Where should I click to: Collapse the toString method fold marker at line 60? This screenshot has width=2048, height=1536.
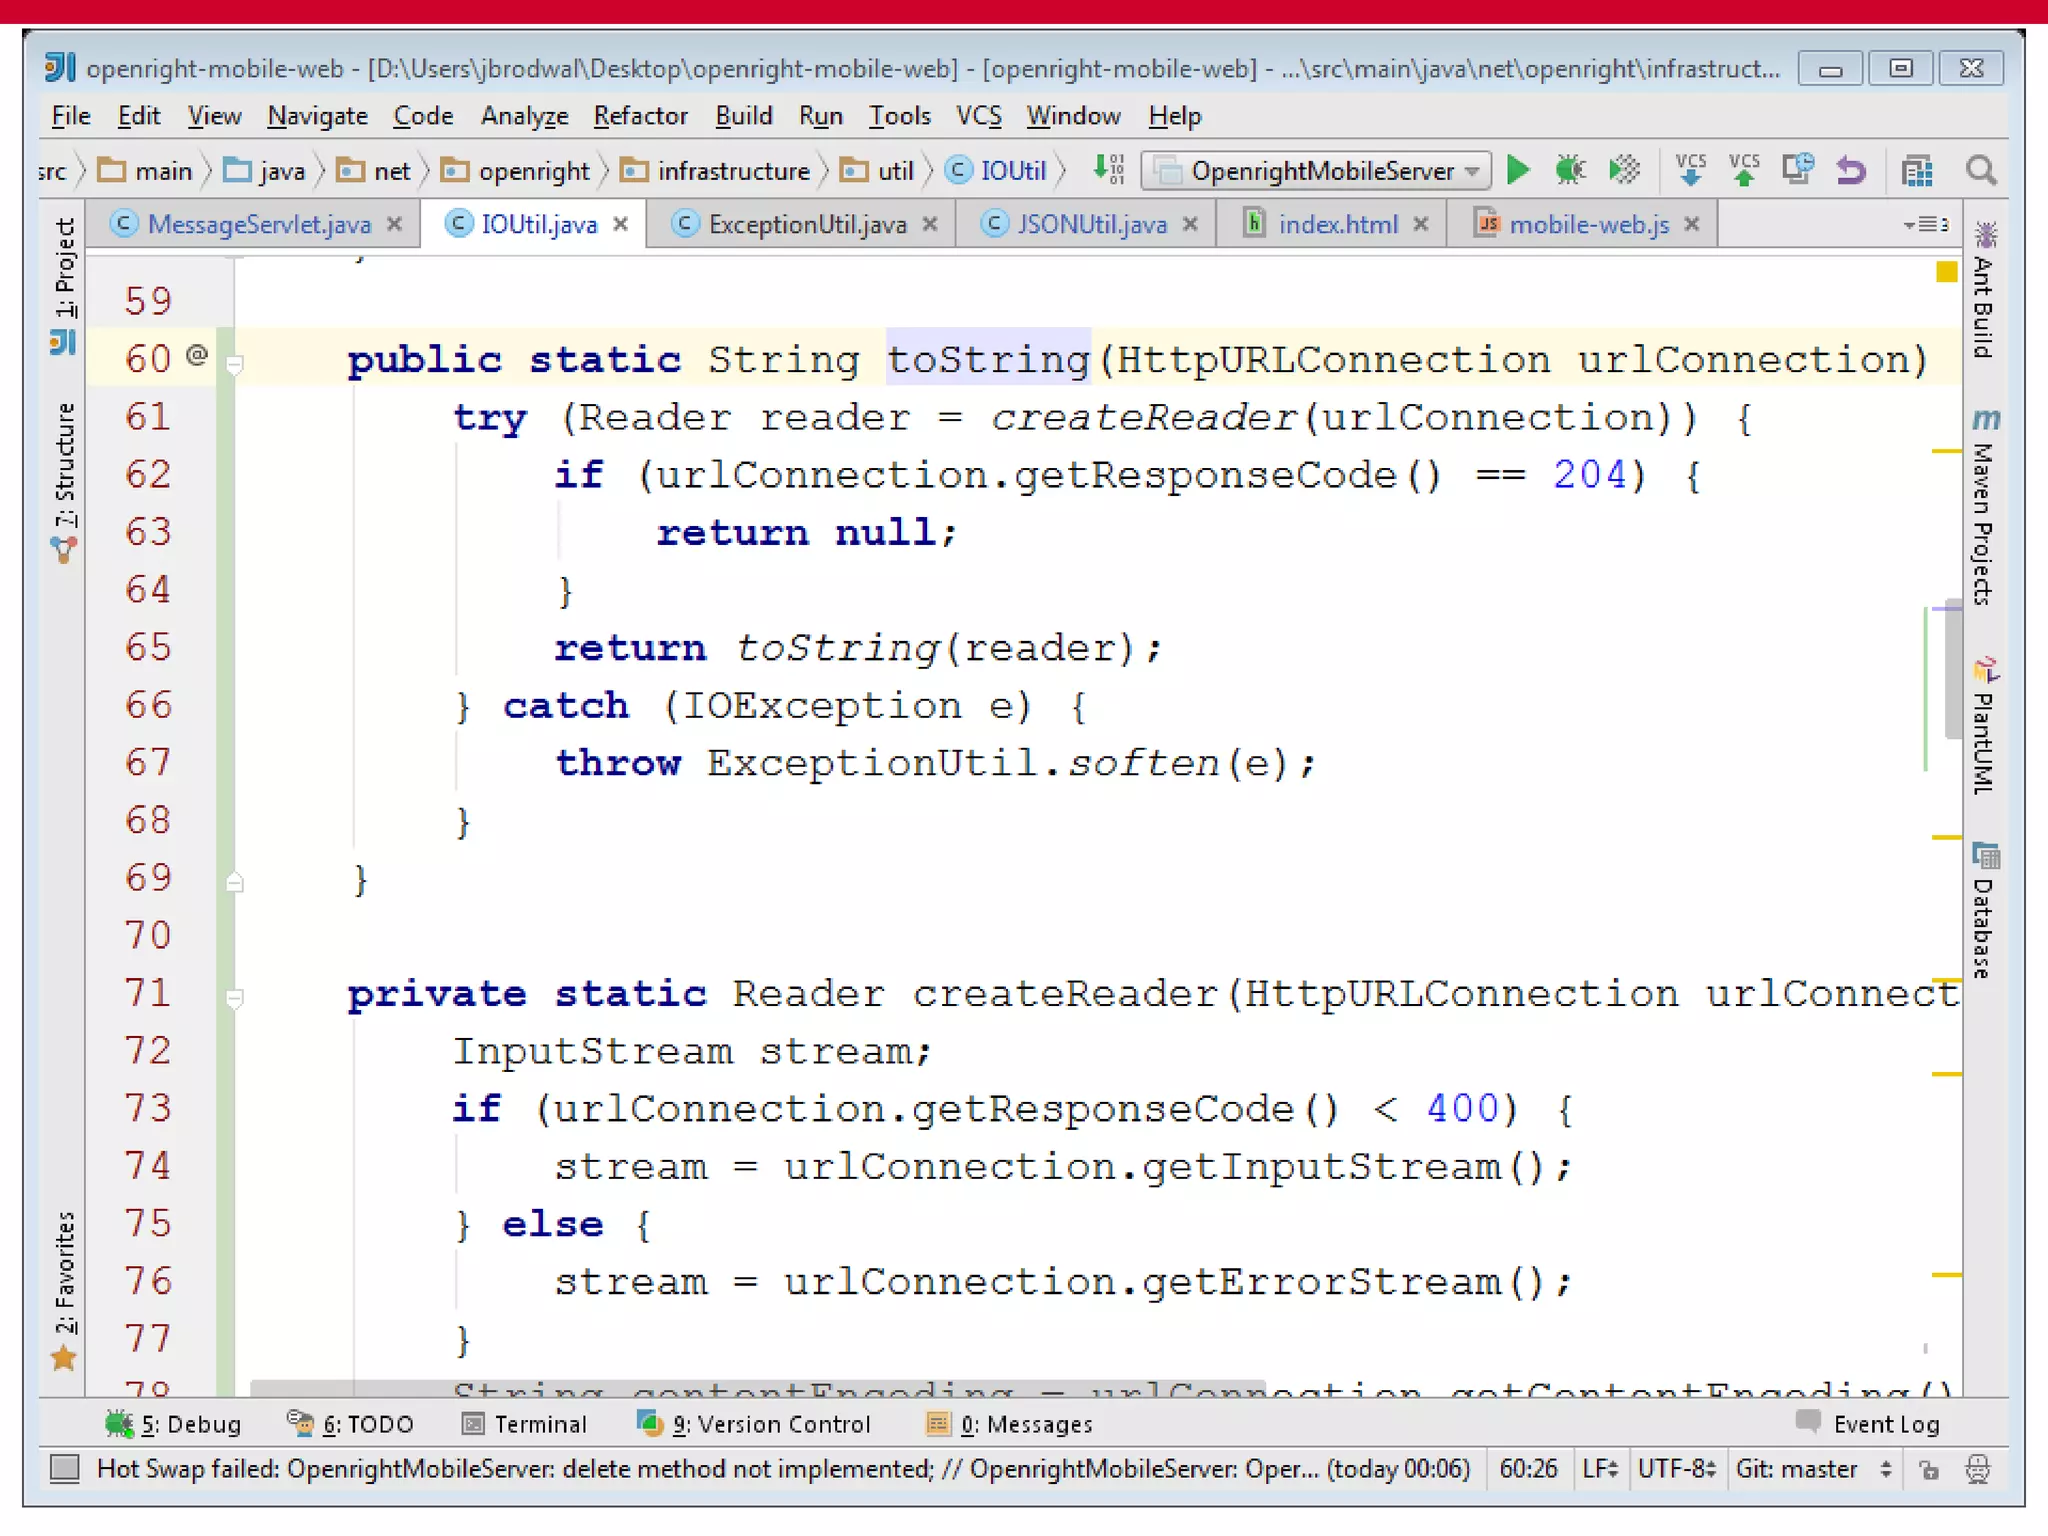coord(235,365)
